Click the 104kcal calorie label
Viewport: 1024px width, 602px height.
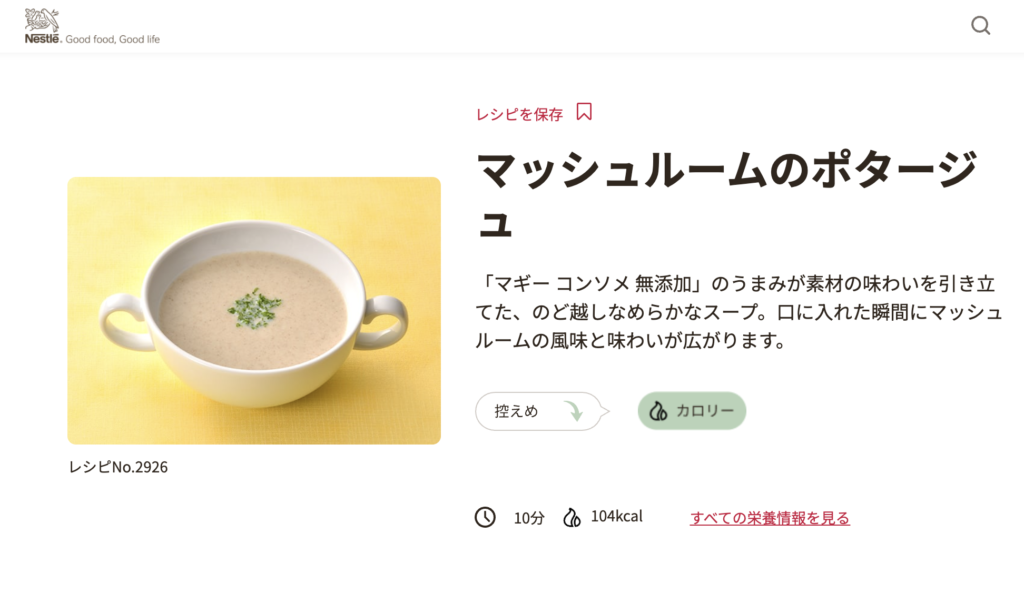(x=615, y=516)
